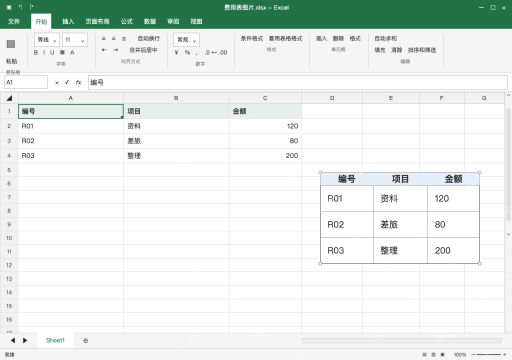Open the Insert cells (插入) ribbon command
The height and width of the screenshot is (360, 512).
coord(321,39)
